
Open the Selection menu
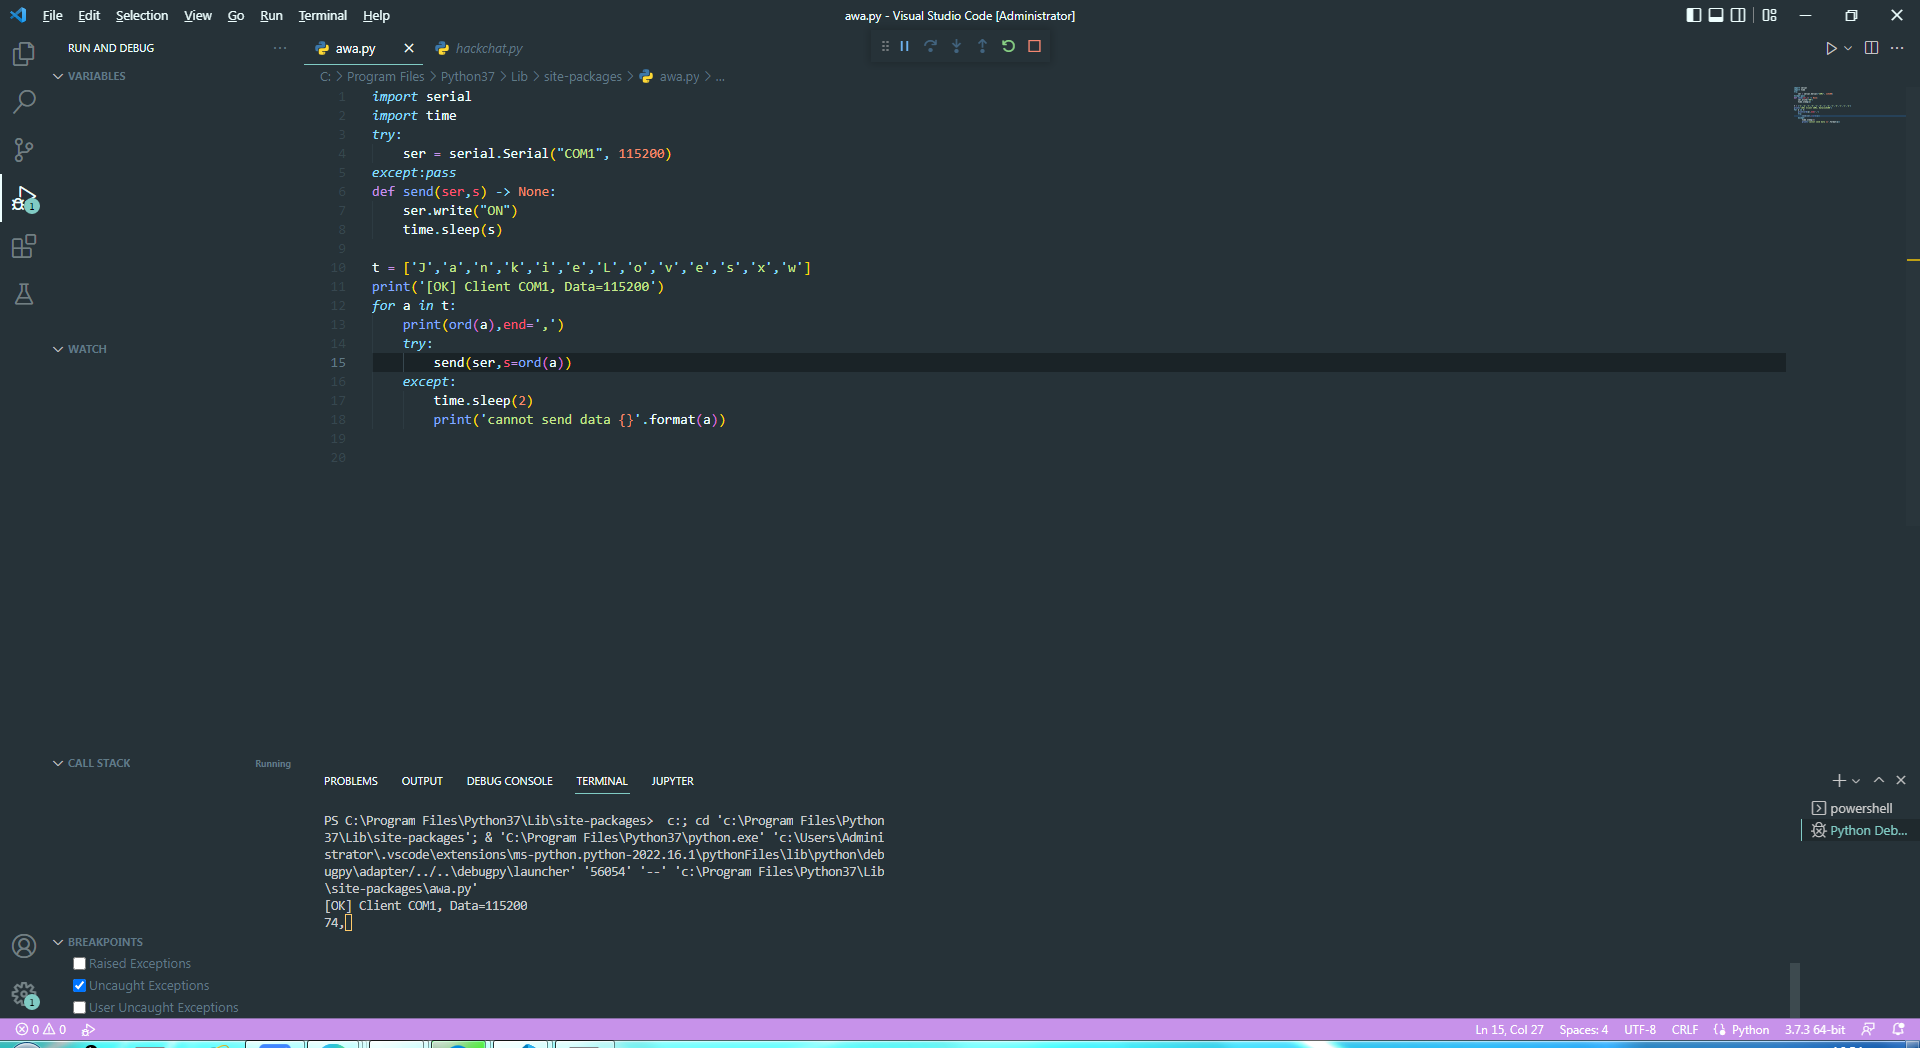[x=141, y=15]
